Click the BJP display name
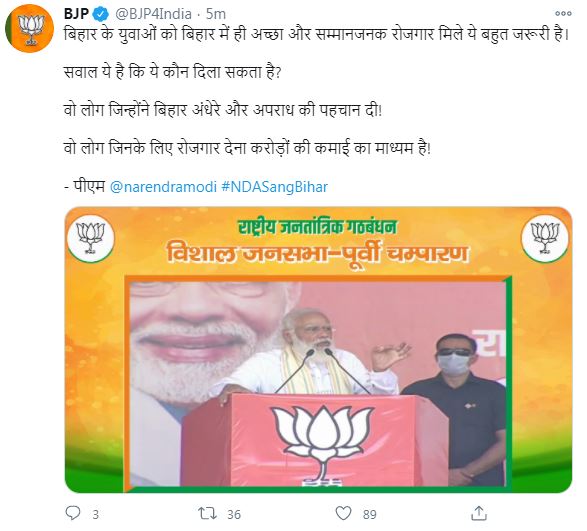 pos(76,14)
